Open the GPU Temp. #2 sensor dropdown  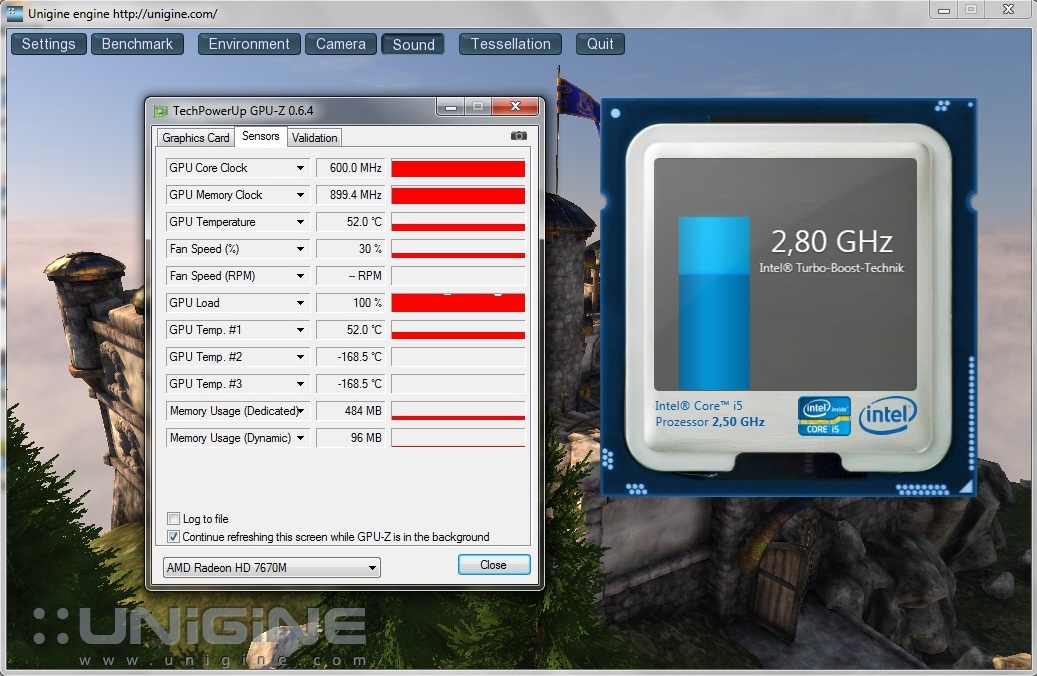(300, 357)
